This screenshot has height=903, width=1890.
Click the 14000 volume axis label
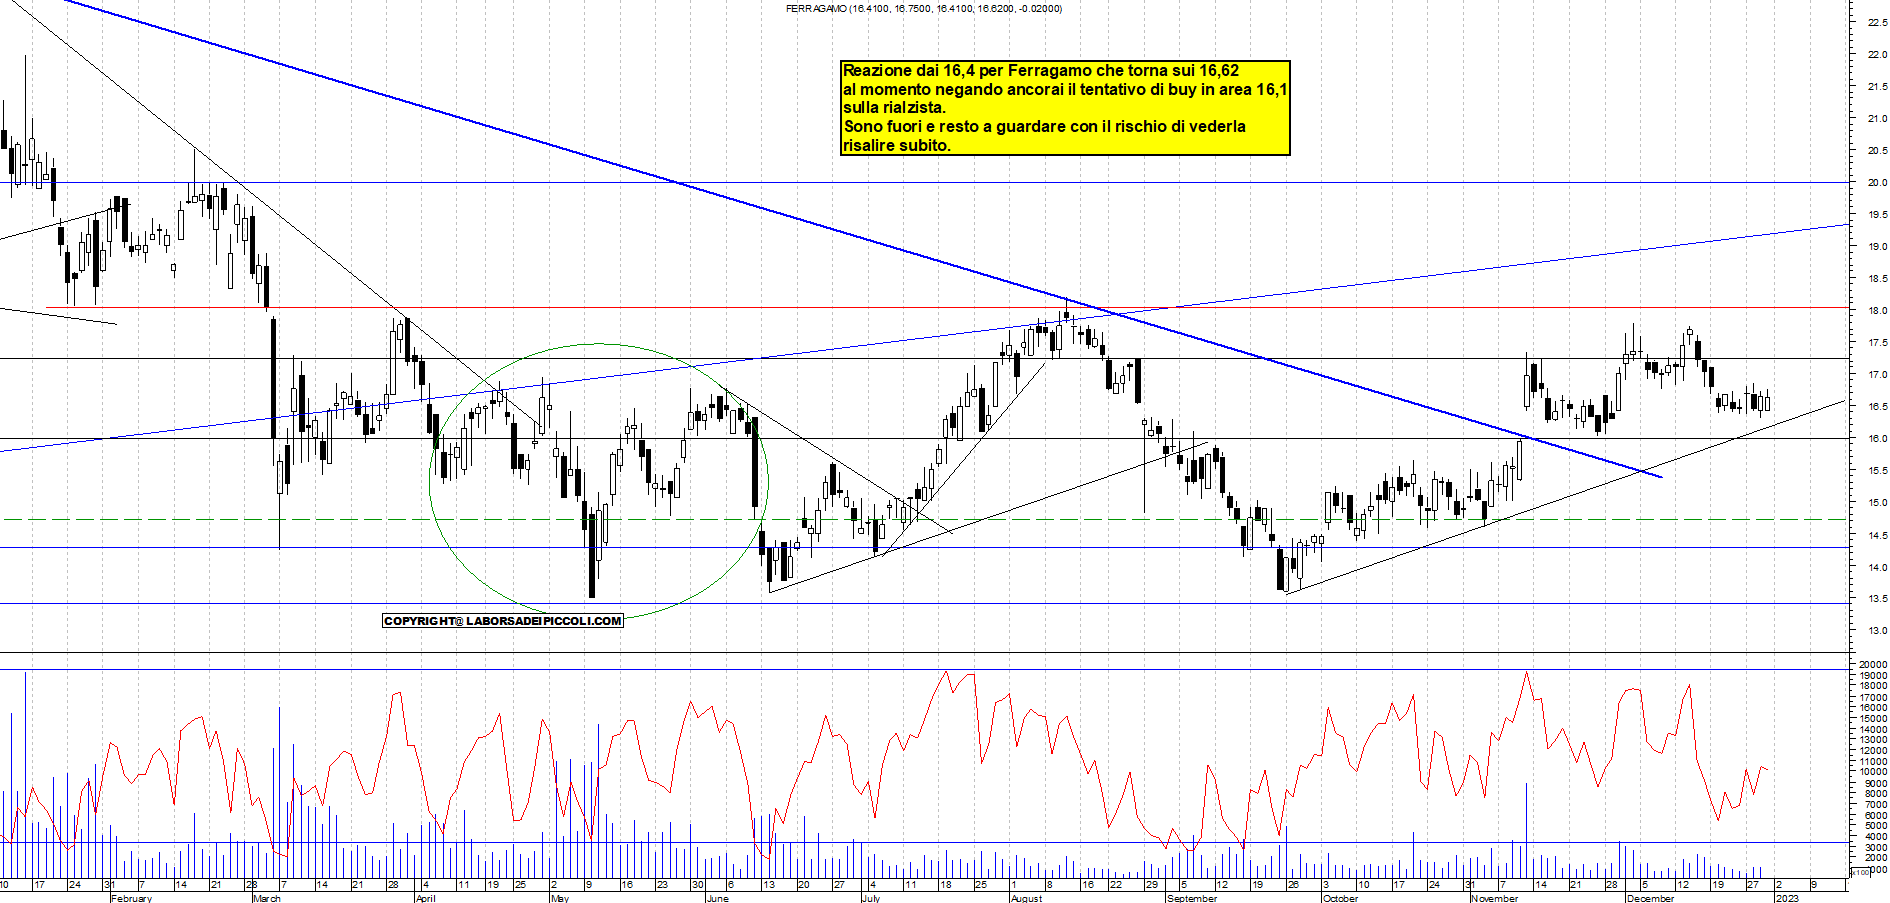coord(1873,730)
